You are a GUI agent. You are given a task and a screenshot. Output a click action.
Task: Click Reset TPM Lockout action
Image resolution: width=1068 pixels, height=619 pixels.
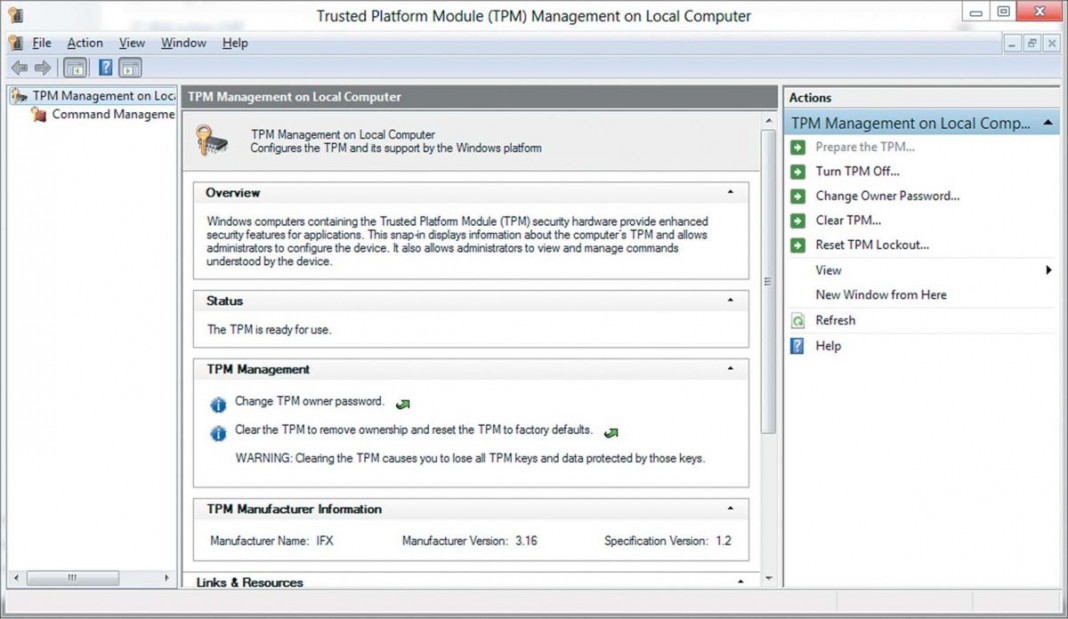tap(872, 245)
